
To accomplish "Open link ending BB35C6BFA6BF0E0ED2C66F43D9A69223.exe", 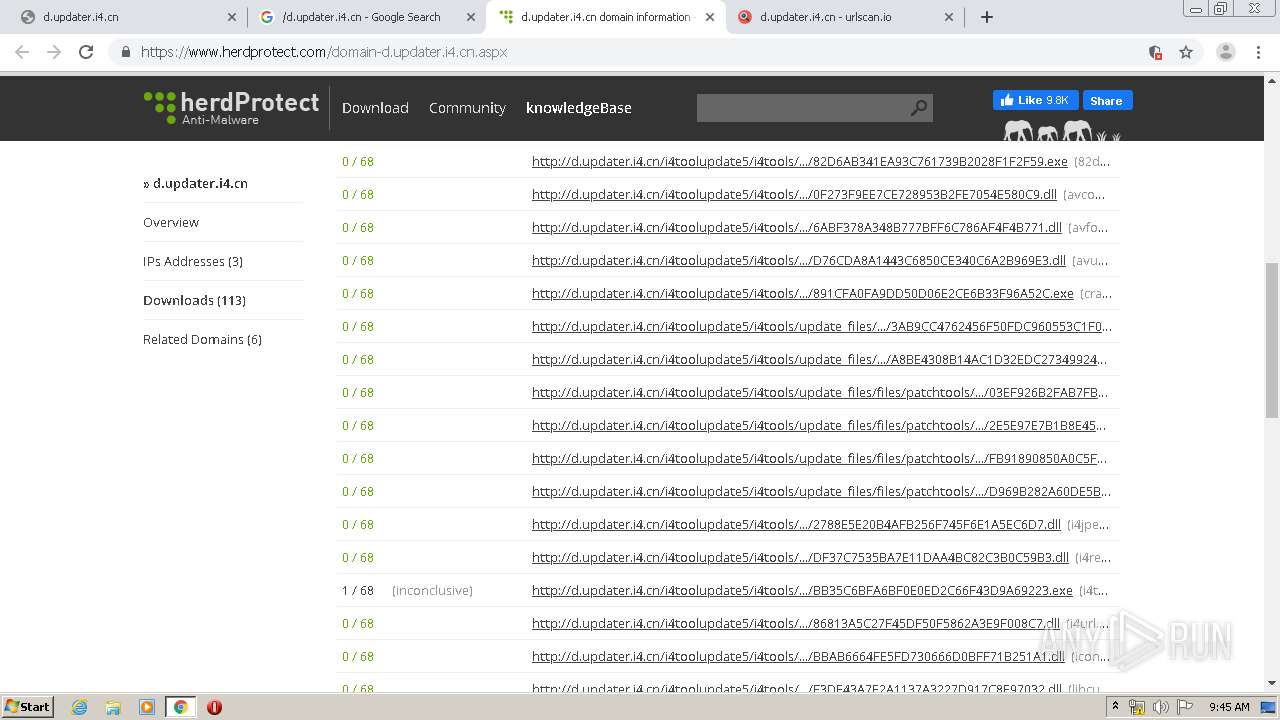I will click(802, 590).
